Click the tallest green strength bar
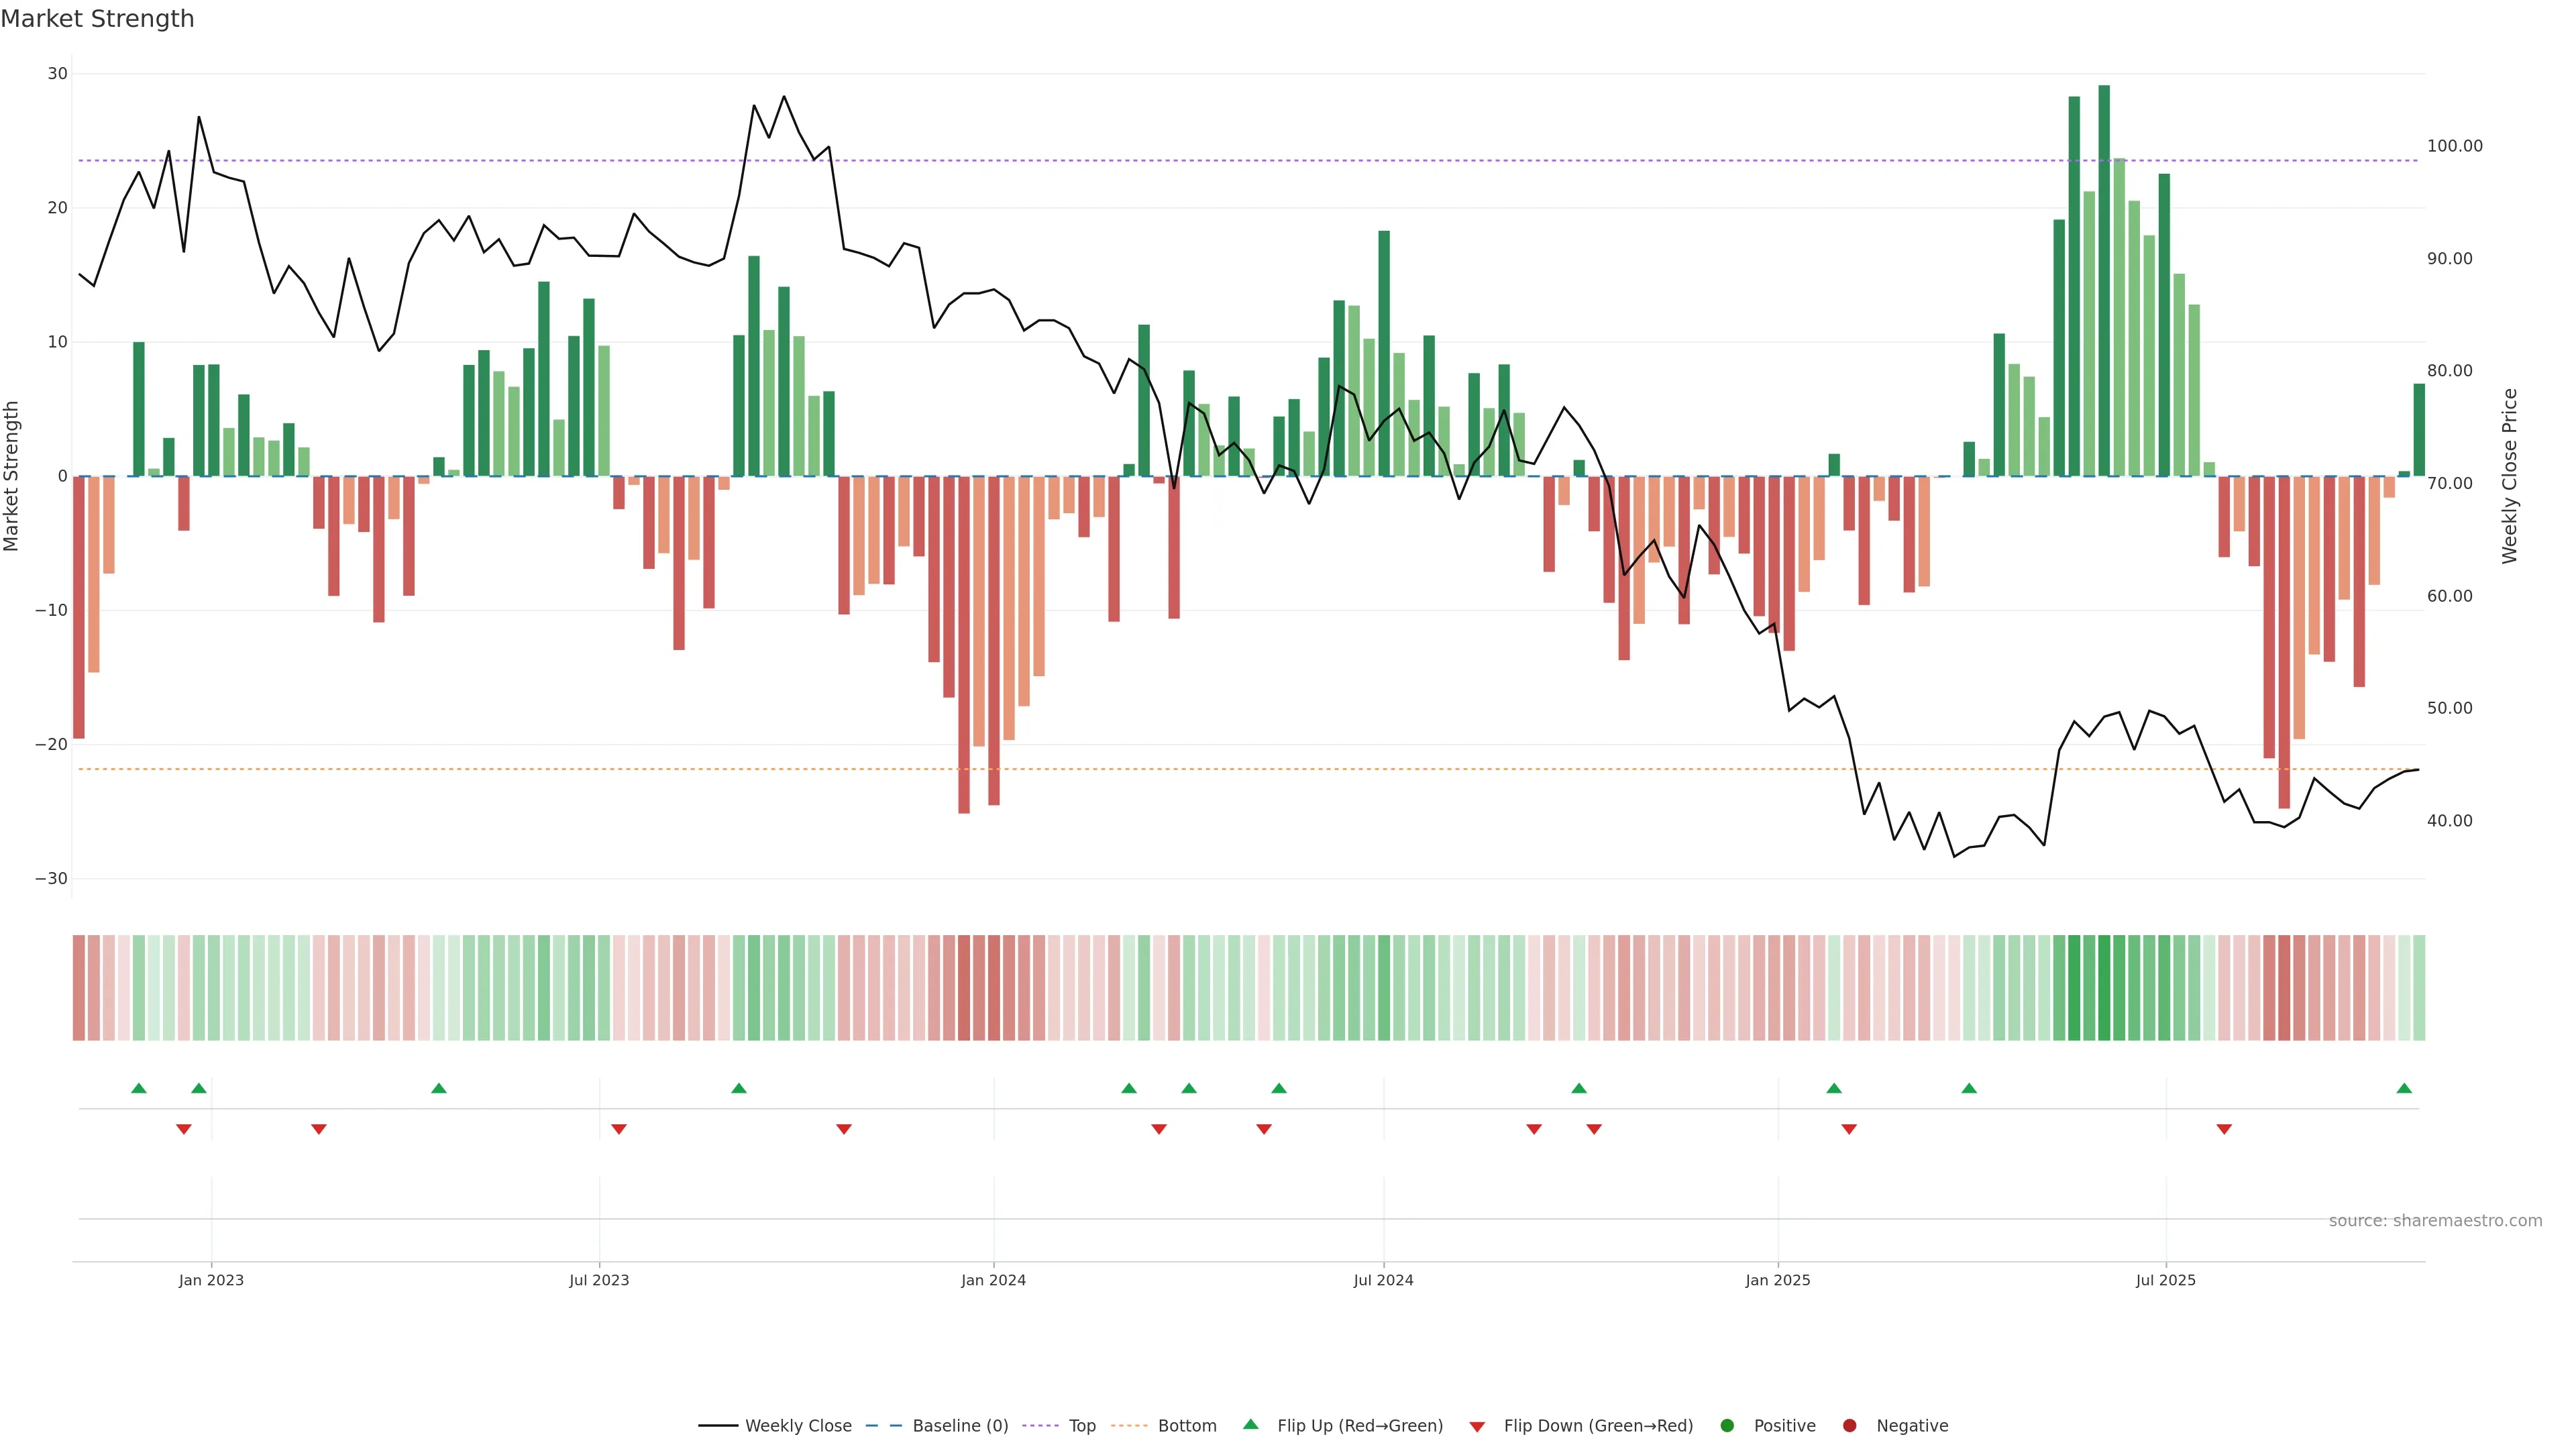 [x=2104, y=280]
